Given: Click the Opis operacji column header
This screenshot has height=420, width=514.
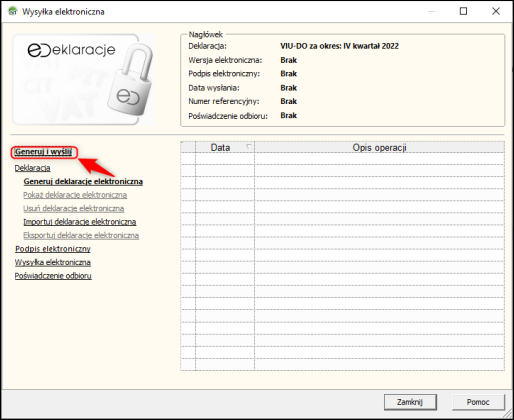Looking at the screenshot, I should click(x=379, y=148).
